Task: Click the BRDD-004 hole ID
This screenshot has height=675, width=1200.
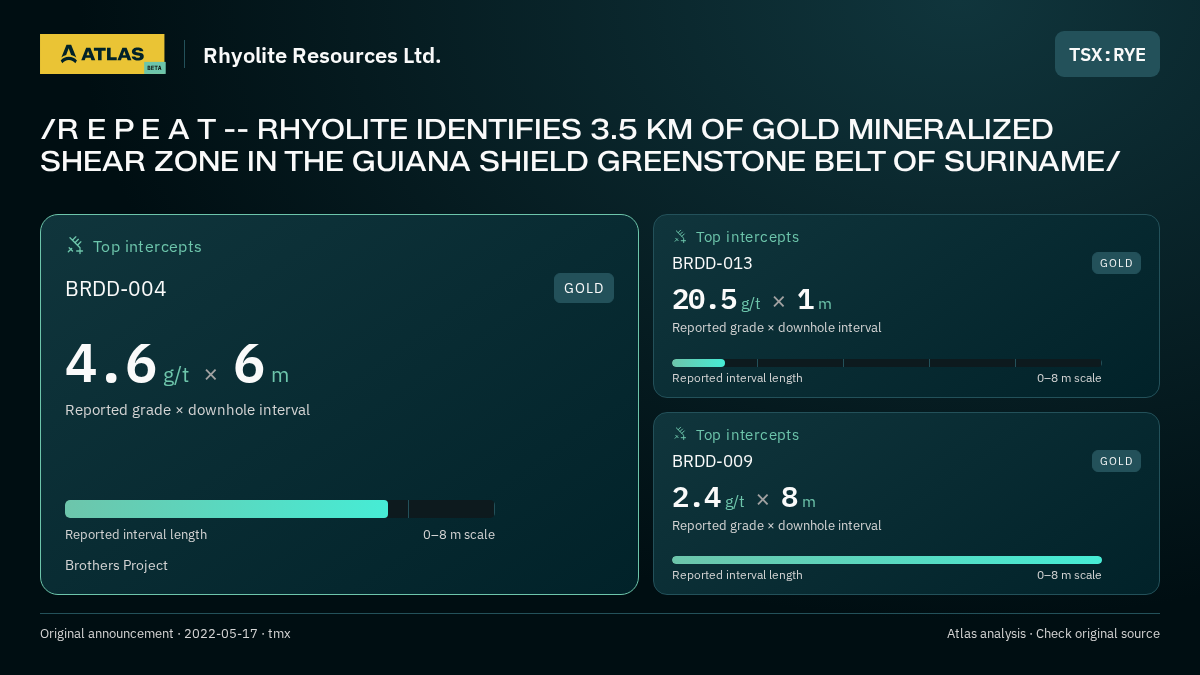Action: (116, 289)
